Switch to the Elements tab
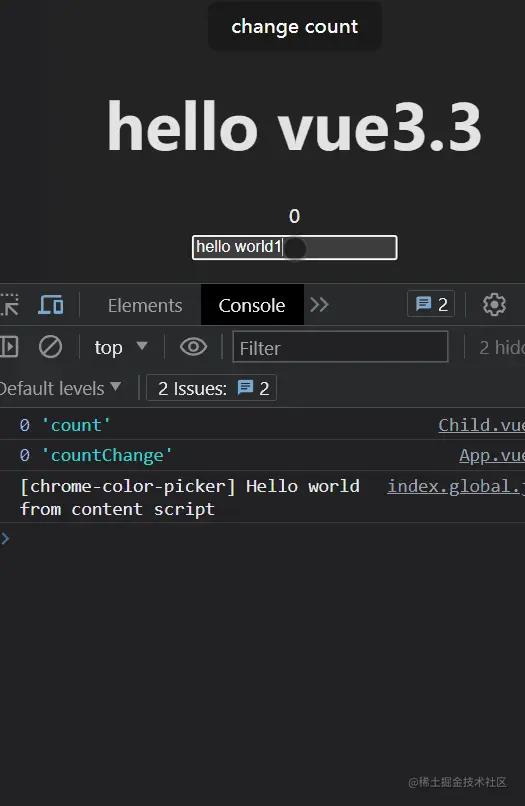This screenshot has height=806, width=525. pyautogui.click(x=145, y=305)
